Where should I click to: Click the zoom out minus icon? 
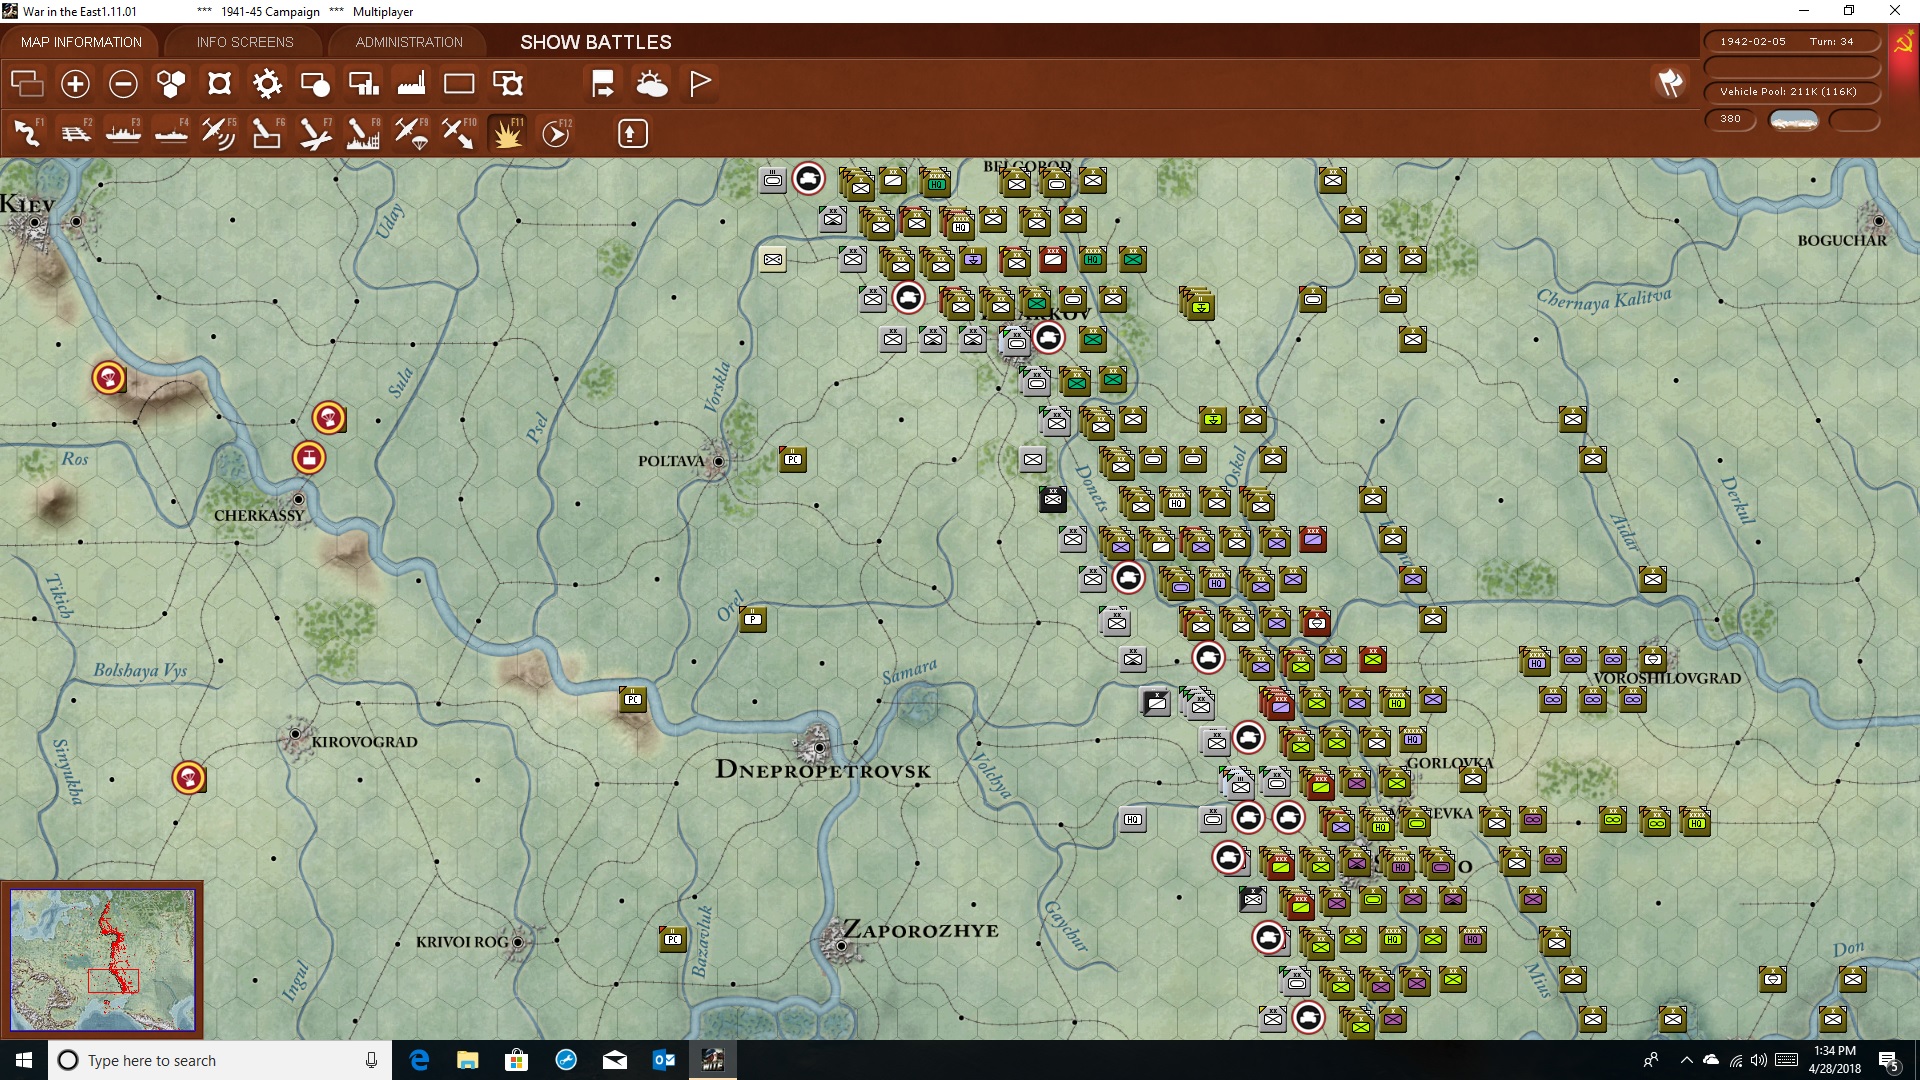[123, 84]
